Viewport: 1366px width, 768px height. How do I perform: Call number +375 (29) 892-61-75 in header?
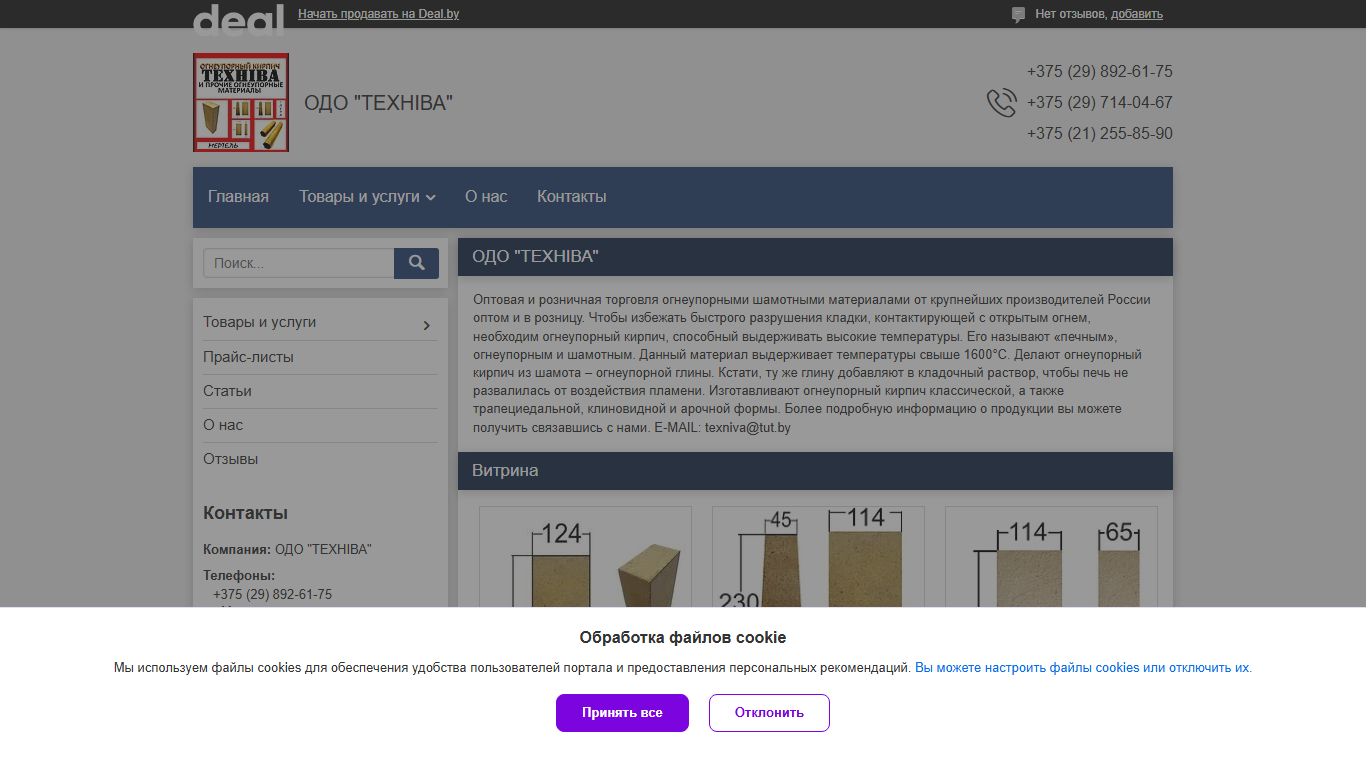tap(1099, 72)
